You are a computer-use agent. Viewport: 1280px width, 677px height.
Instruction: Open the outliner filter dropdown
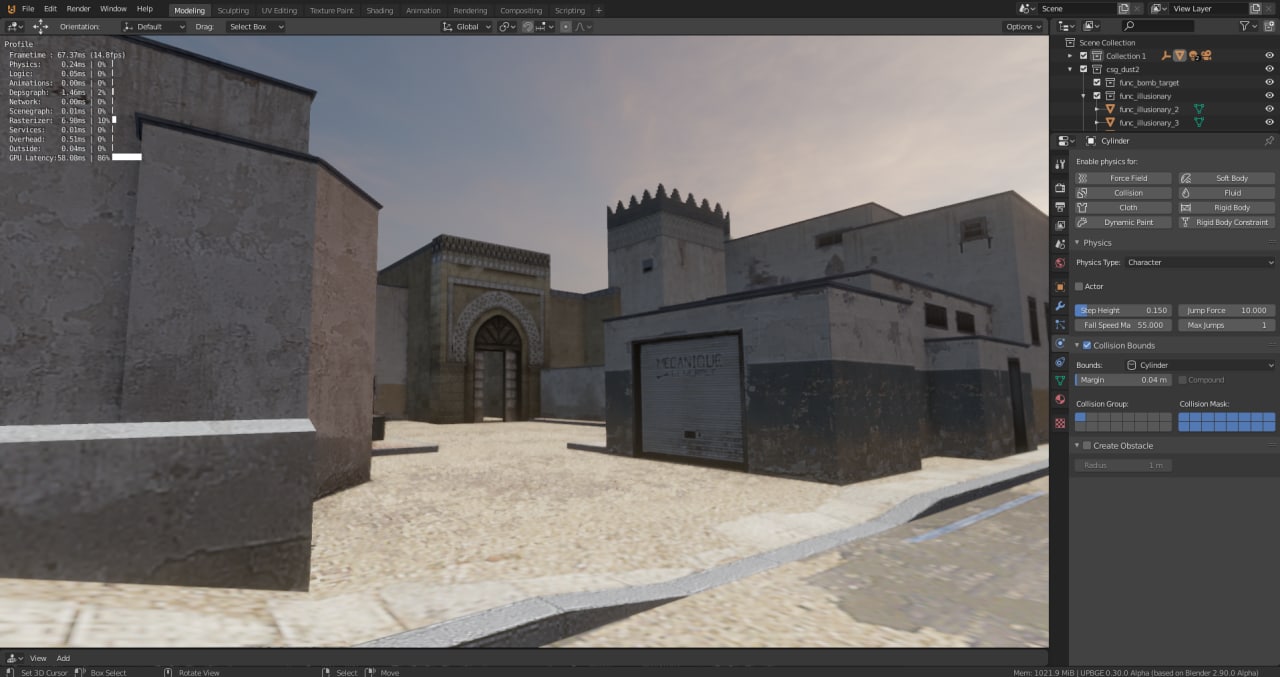pos(1248,26)
